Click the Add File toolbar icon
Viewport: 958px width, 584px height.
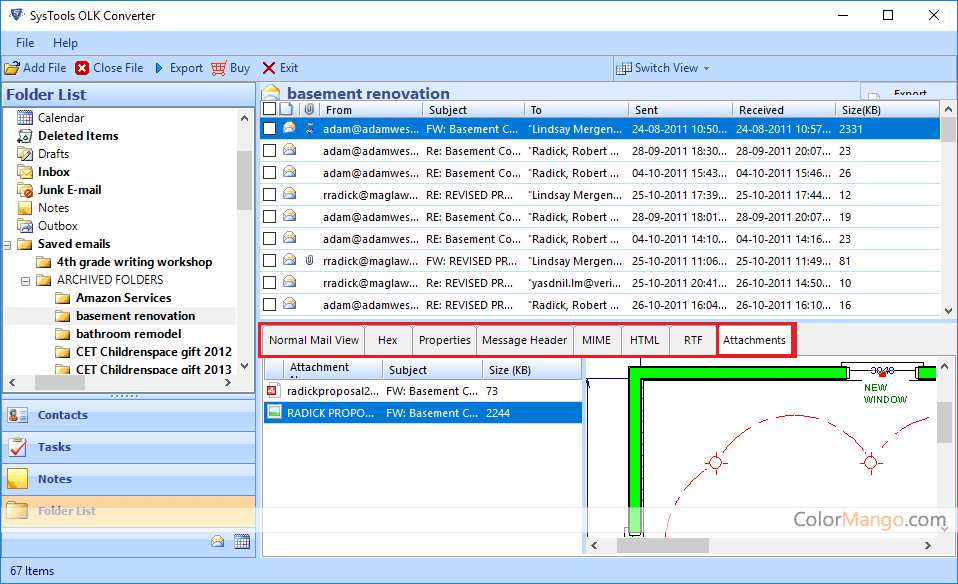click(12, 68)
